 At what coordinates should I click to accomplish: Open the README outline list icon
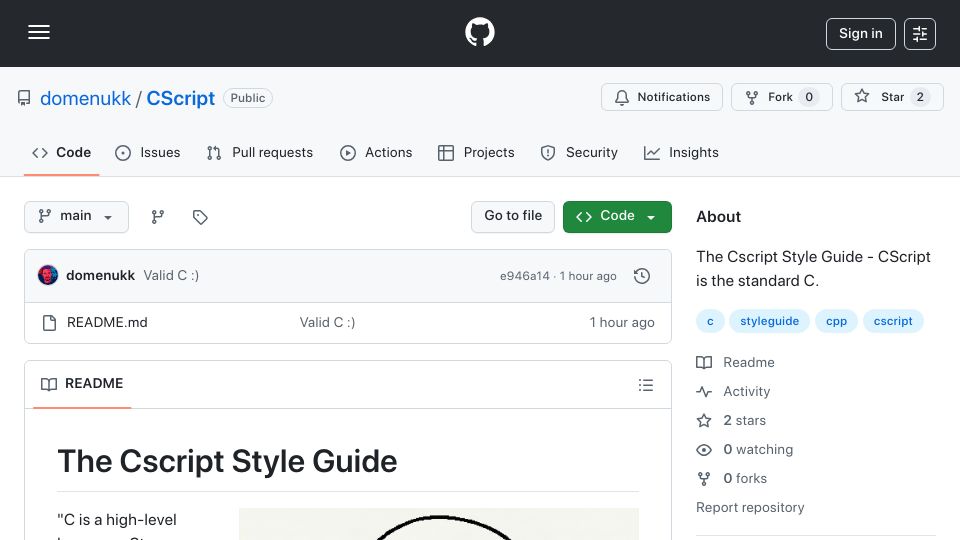click(x=646, y=385)
